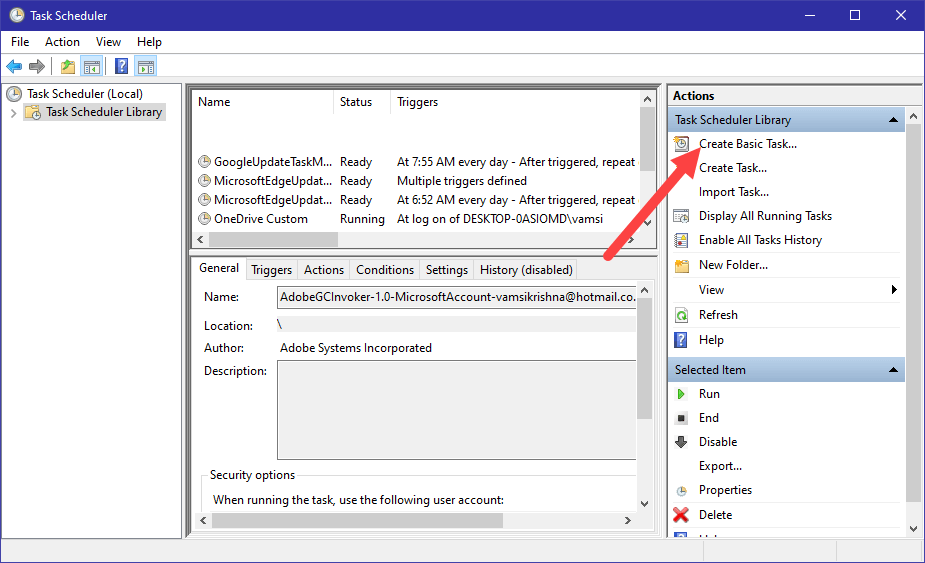
Task: Click the Disable down-arrow icon
Action: pyautogui.click(x=681, y=442)
